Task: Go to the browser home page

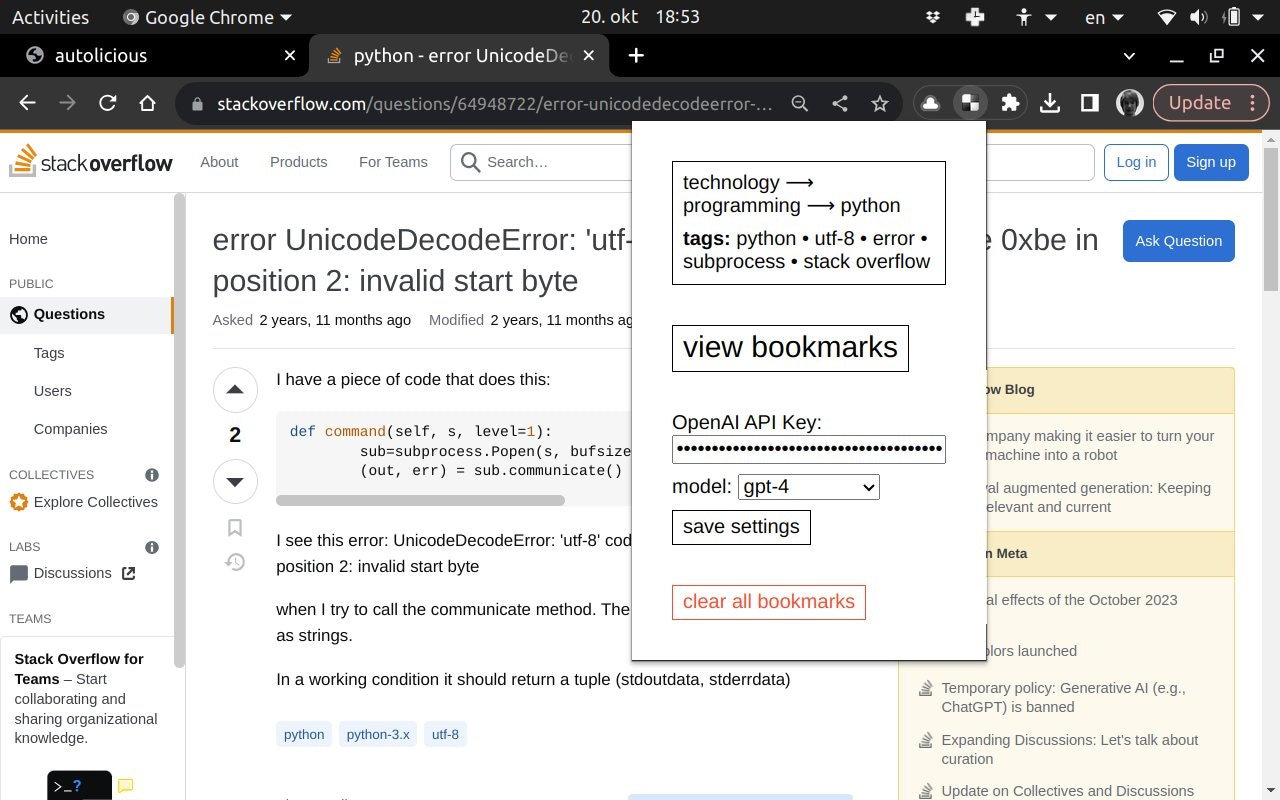Action: click(147, 103)
